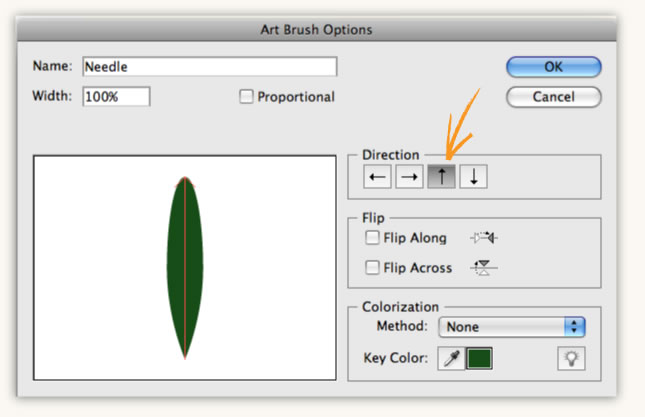This screenshot has height=417, width=645.
Task: Click the Name field containing Needle
Action: tap(210, 67)
